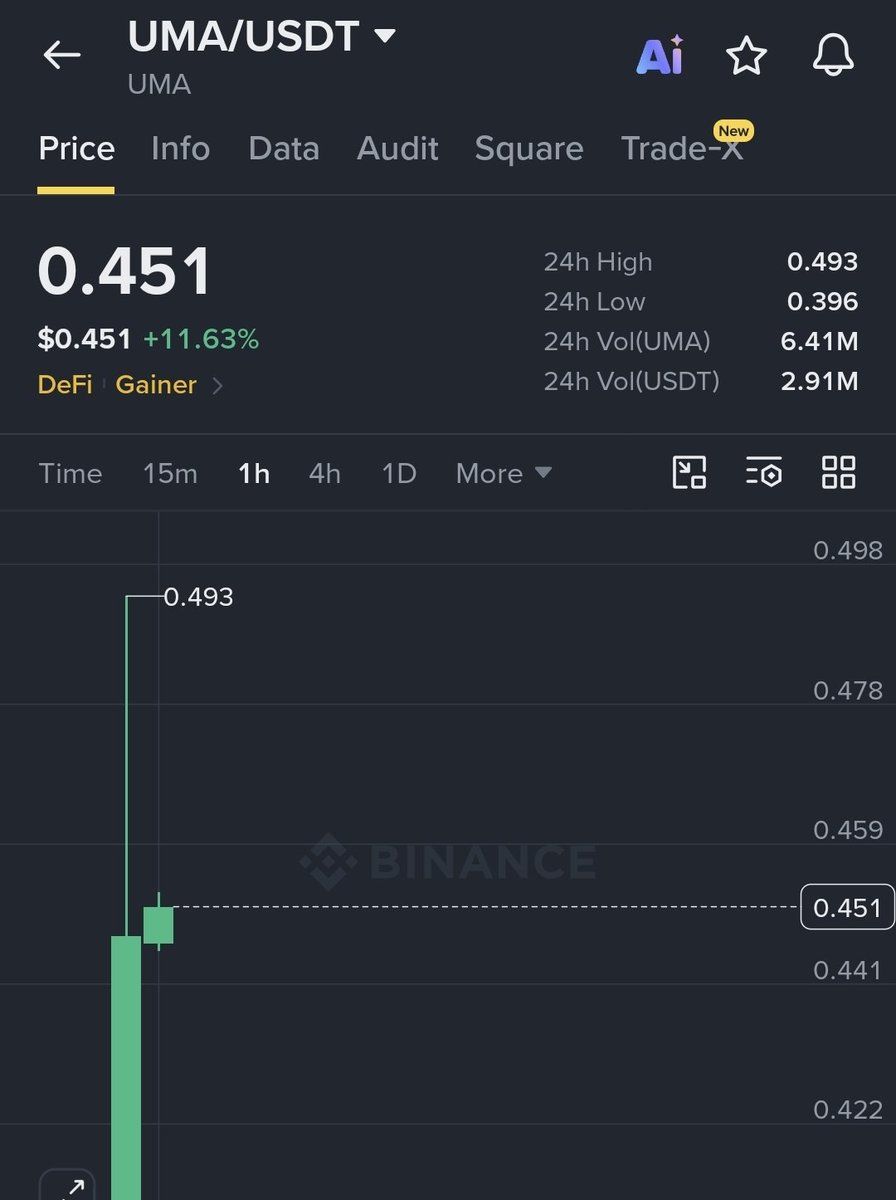Click the 24h Vol(USDT) value 2.91M
This screenshot has width=896, height=1200.
click(819, 381)
